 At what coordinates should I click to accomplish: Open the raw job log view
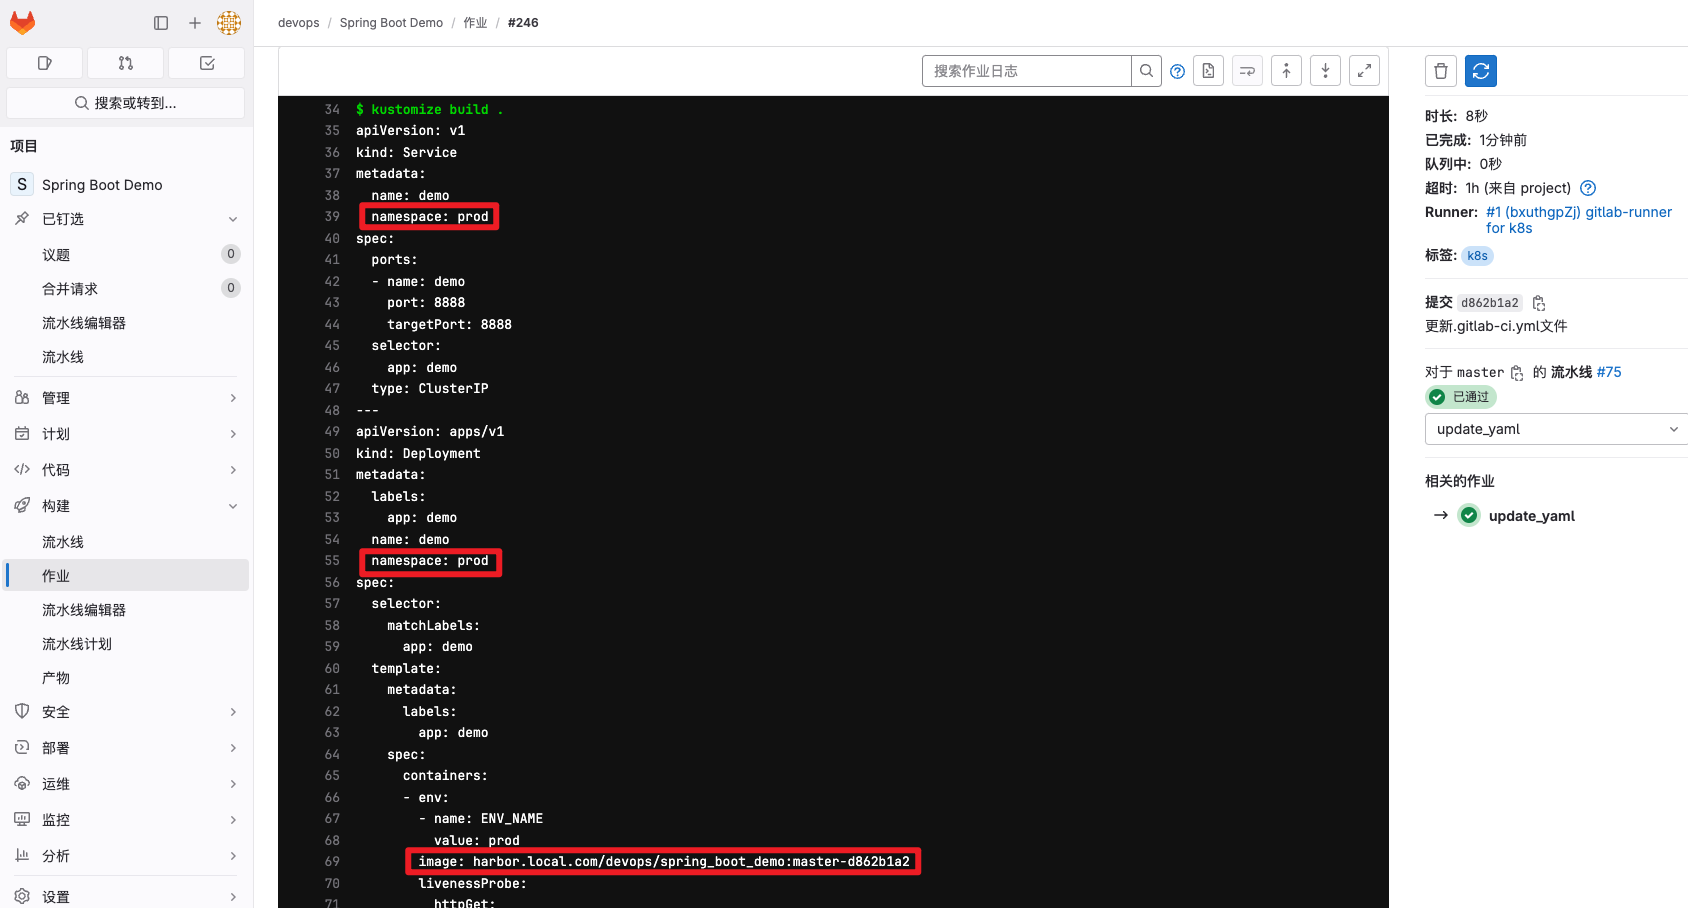[x=1208, y=70]
